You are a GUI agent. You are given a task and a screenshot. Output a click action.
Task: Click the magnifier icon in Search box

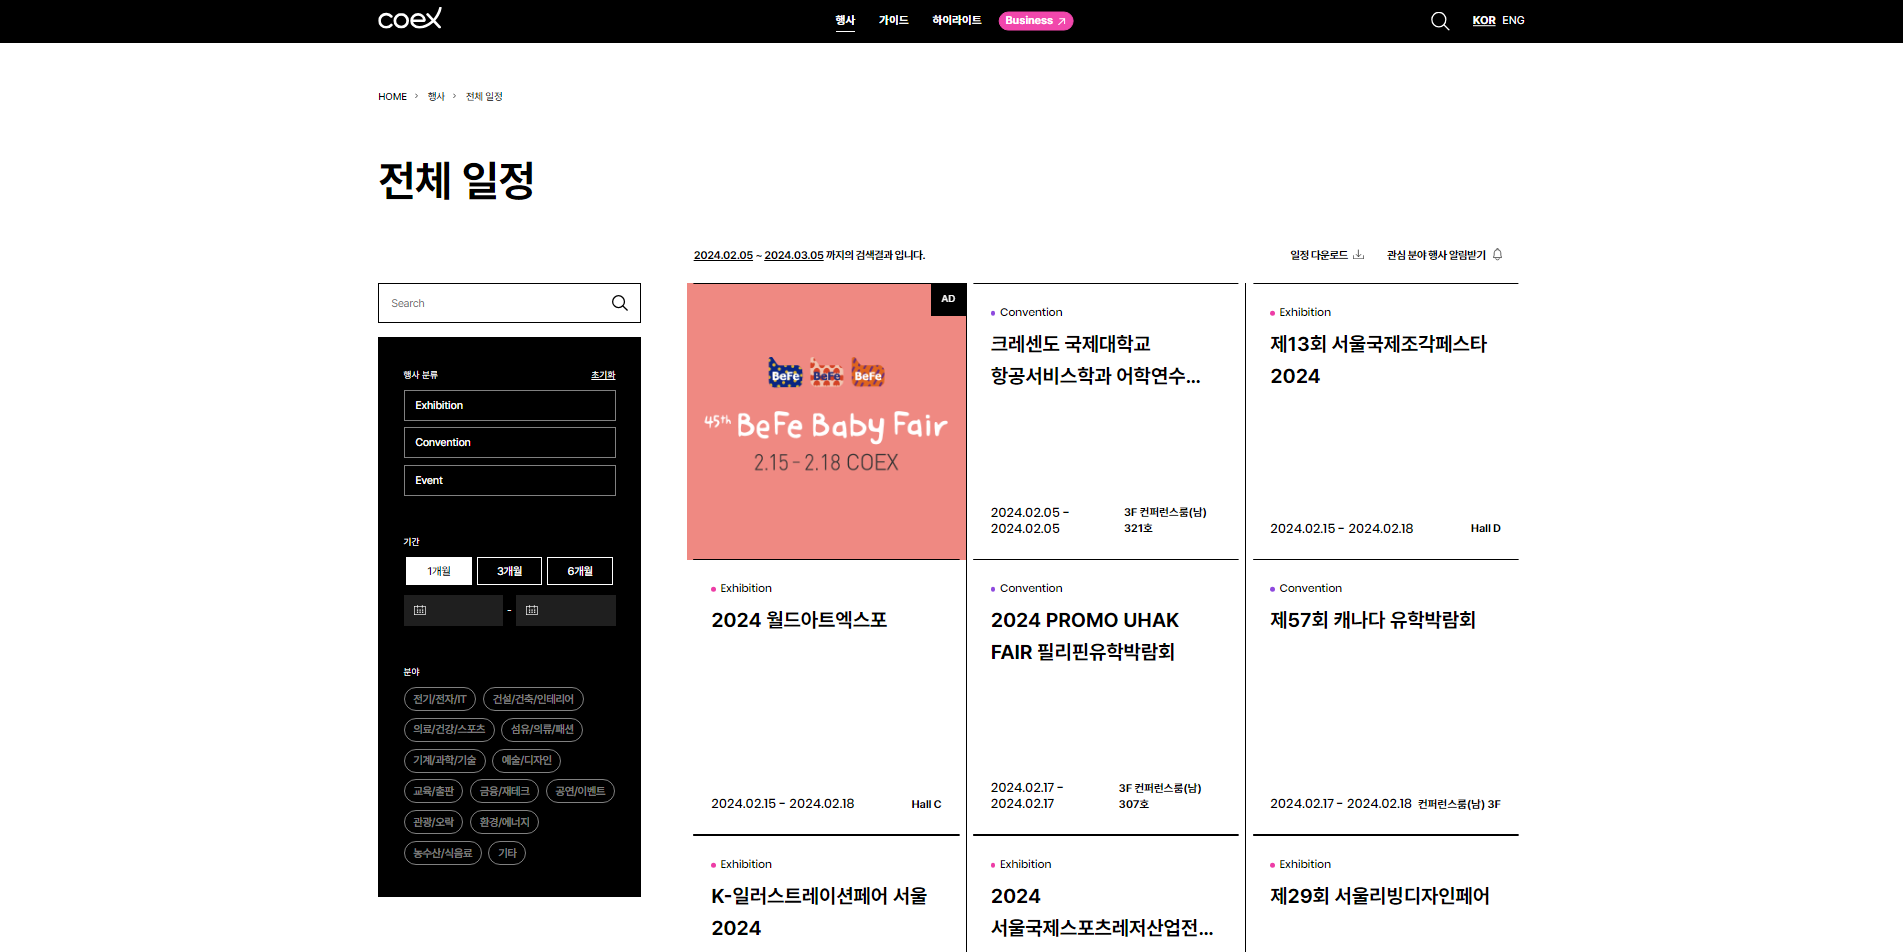tap(620, 303)
